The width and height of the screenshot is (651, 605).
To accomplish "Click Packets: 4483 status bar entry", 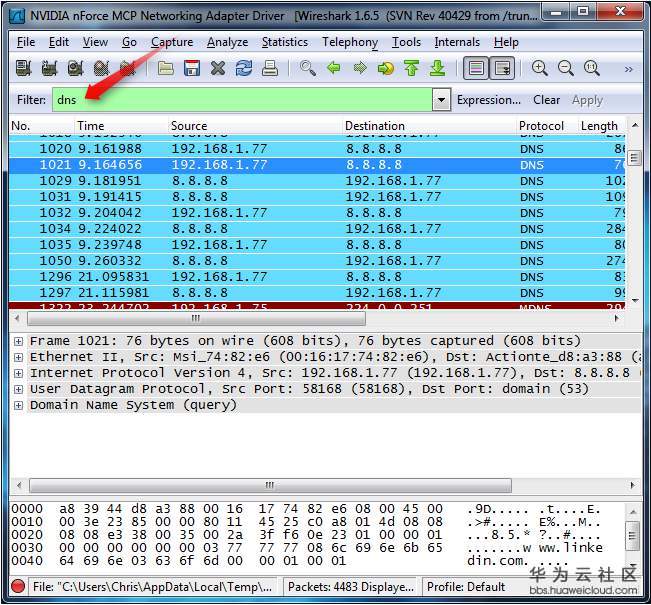I will pyautogui.click(x=350, y=587).
